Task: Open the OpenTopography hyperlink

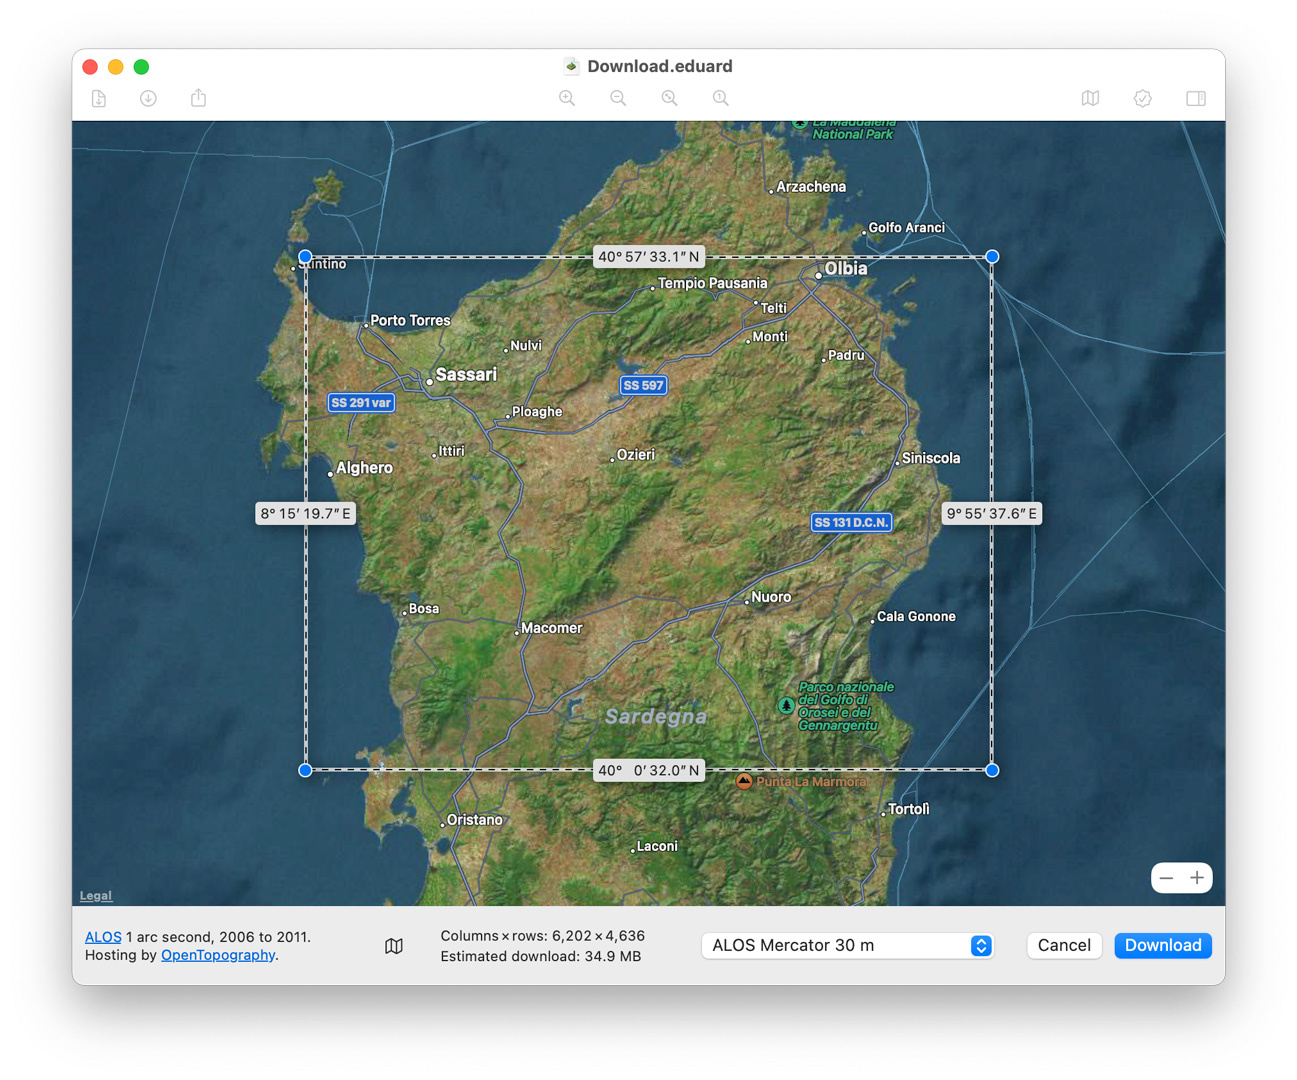Action: click(x=217, y=955)
